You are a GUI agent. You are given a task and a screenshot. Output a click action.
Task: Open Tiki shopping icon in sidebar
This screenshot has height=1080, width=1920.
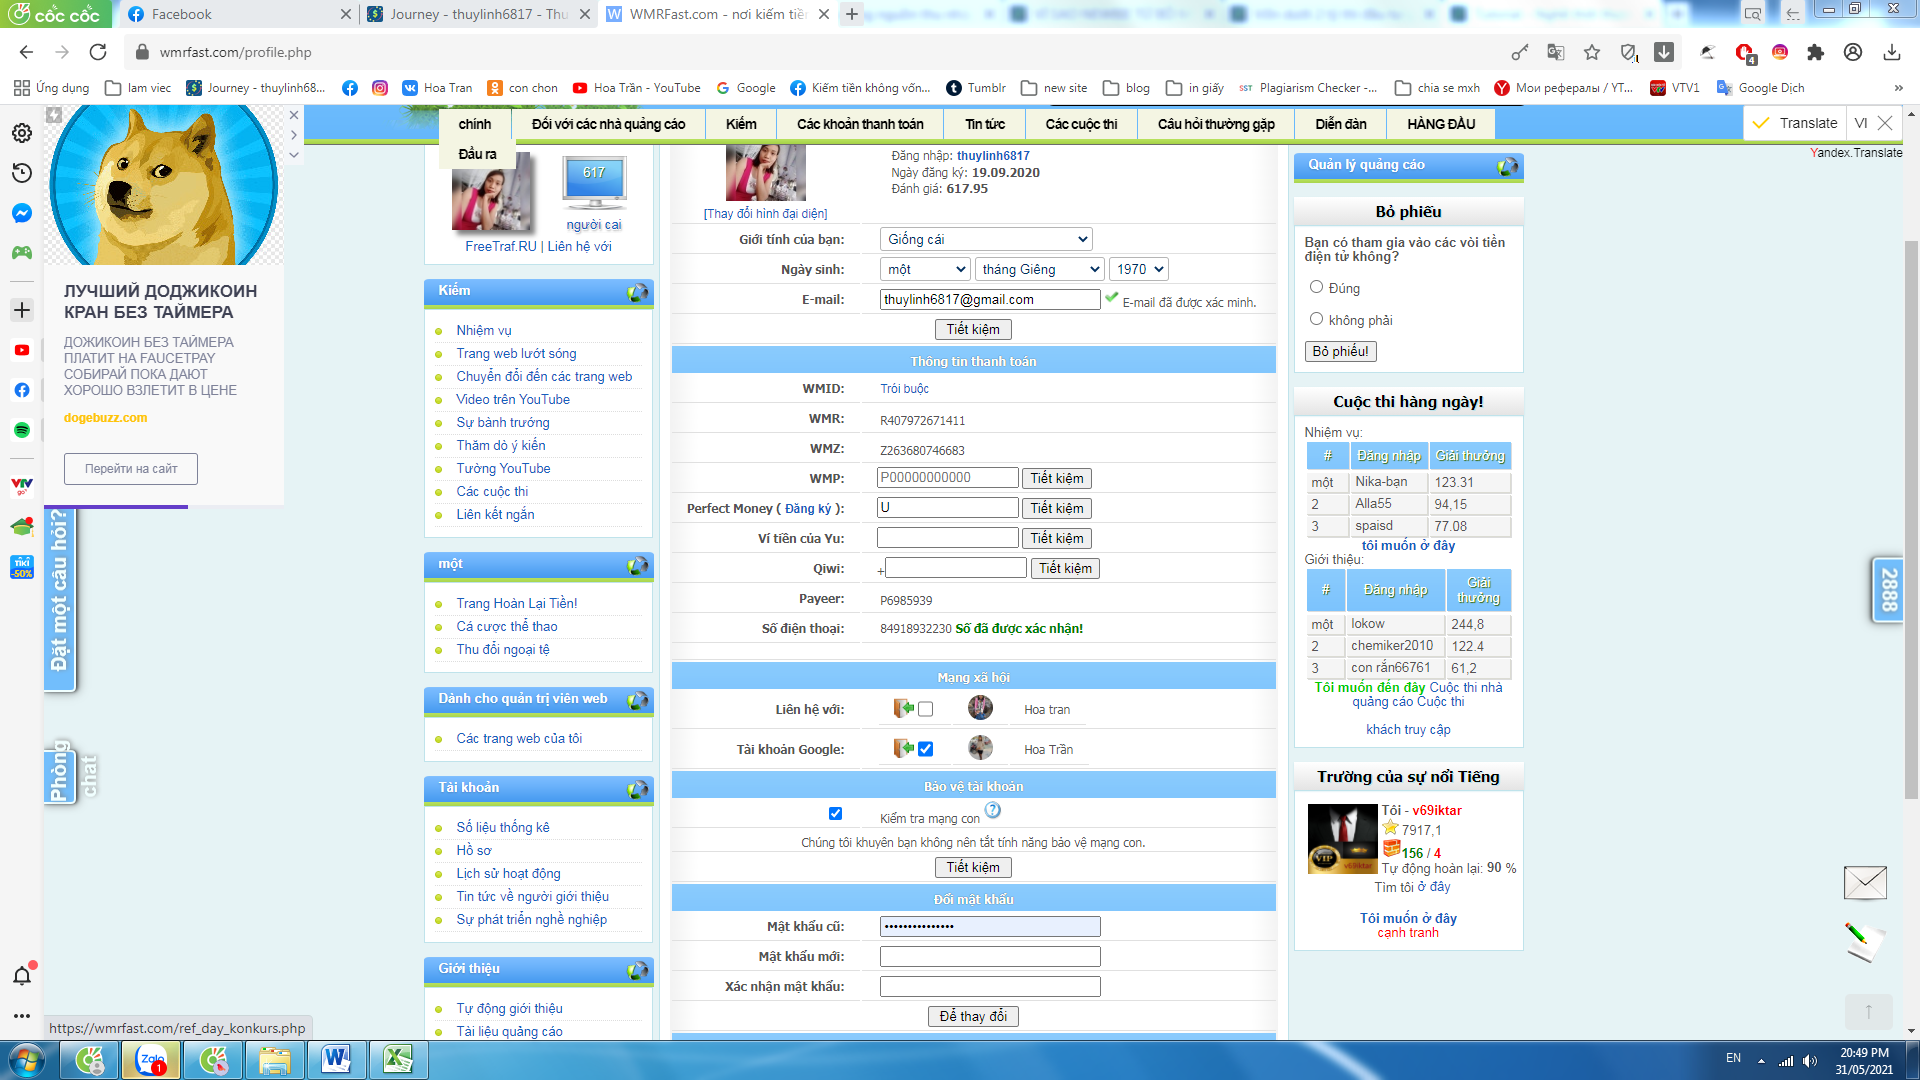[21, 568]
